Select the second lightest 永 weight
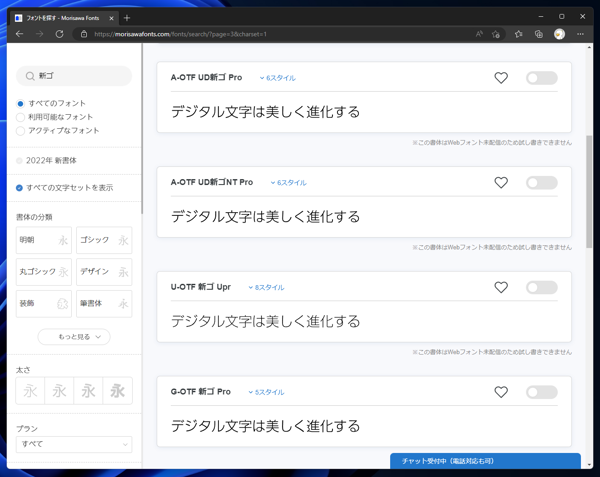600x477 pixels. pos(59,391)
